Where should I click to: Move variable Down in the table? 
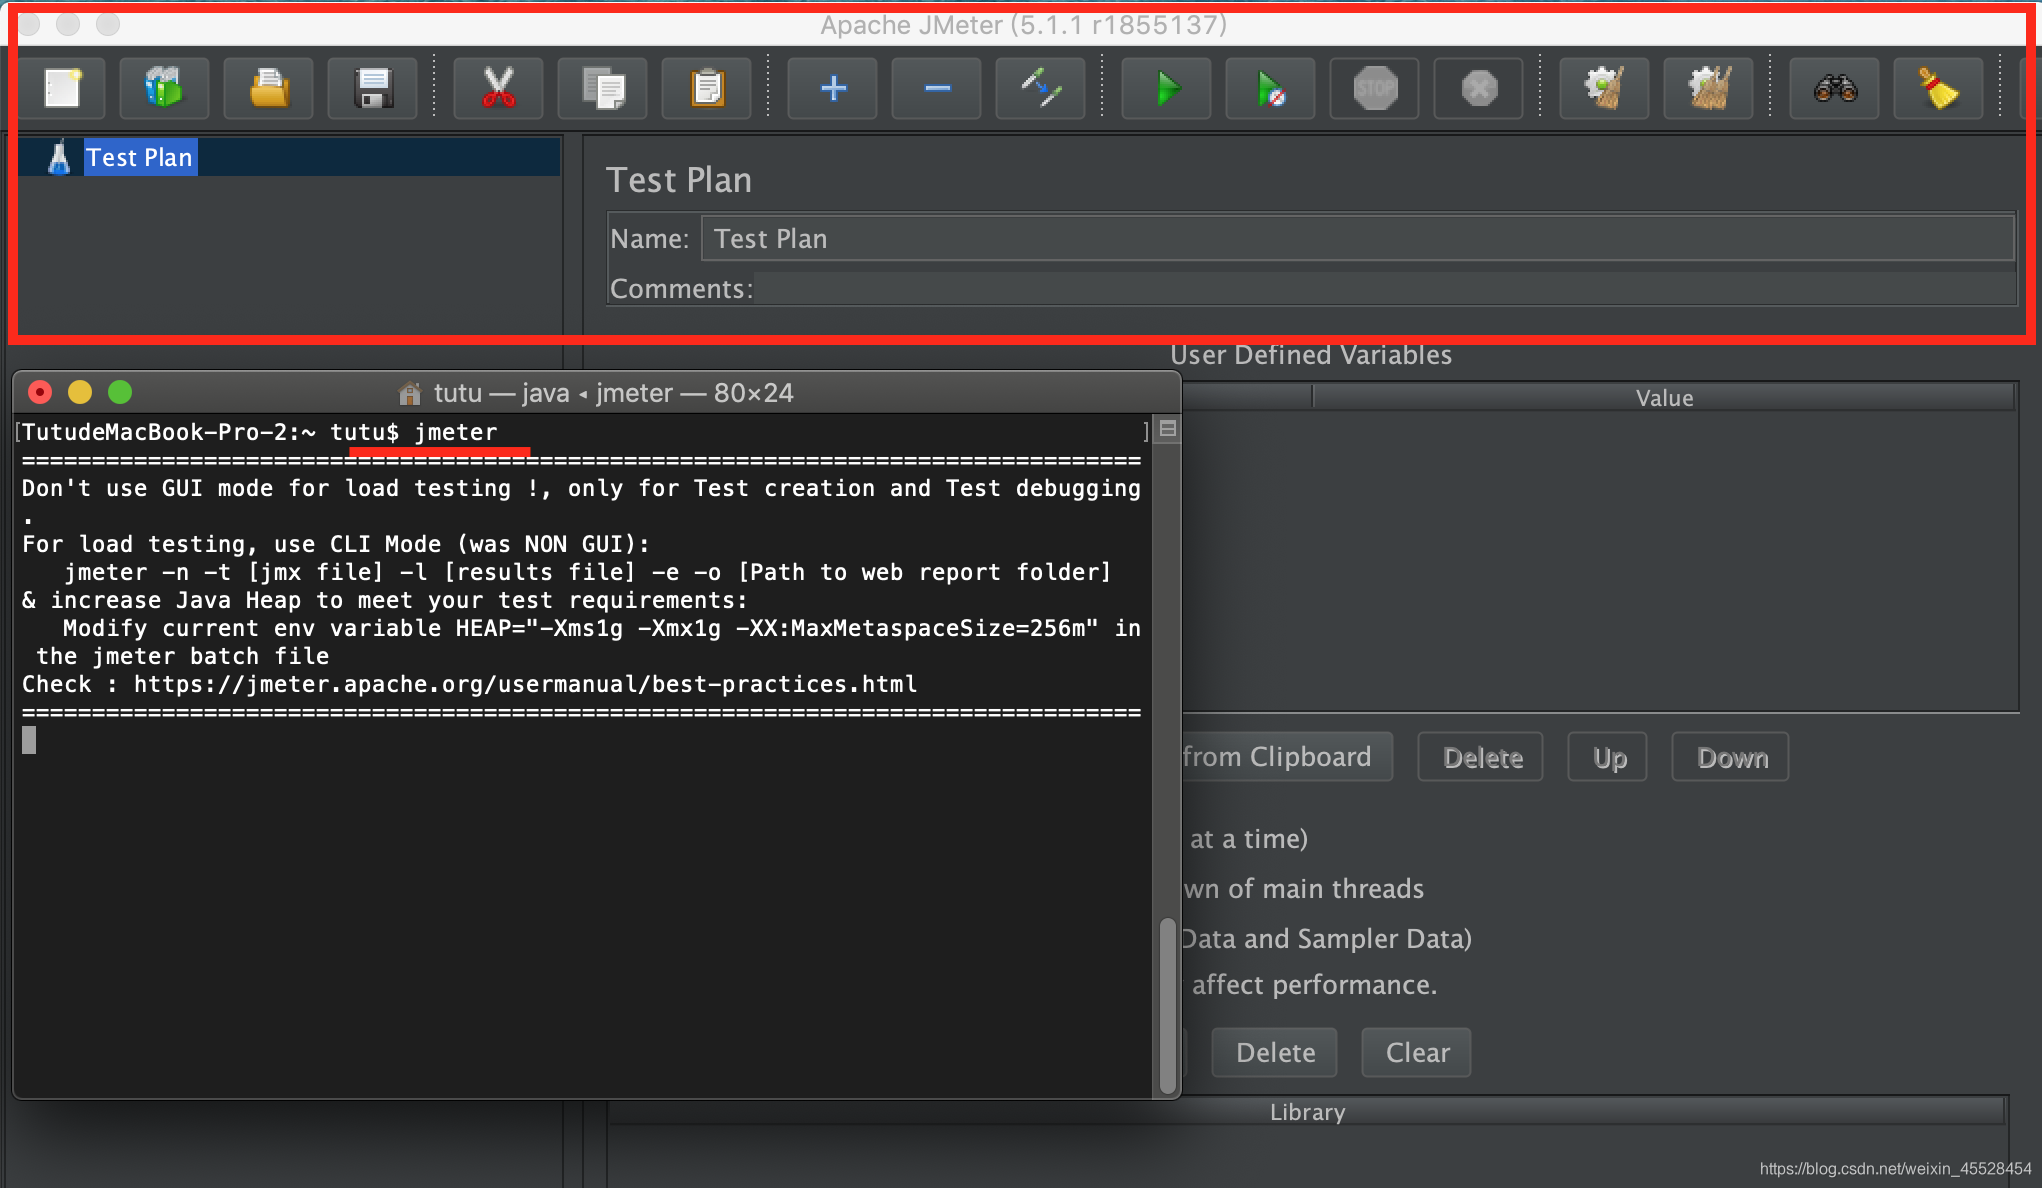pyautogui.click(x=1731, y=758)
